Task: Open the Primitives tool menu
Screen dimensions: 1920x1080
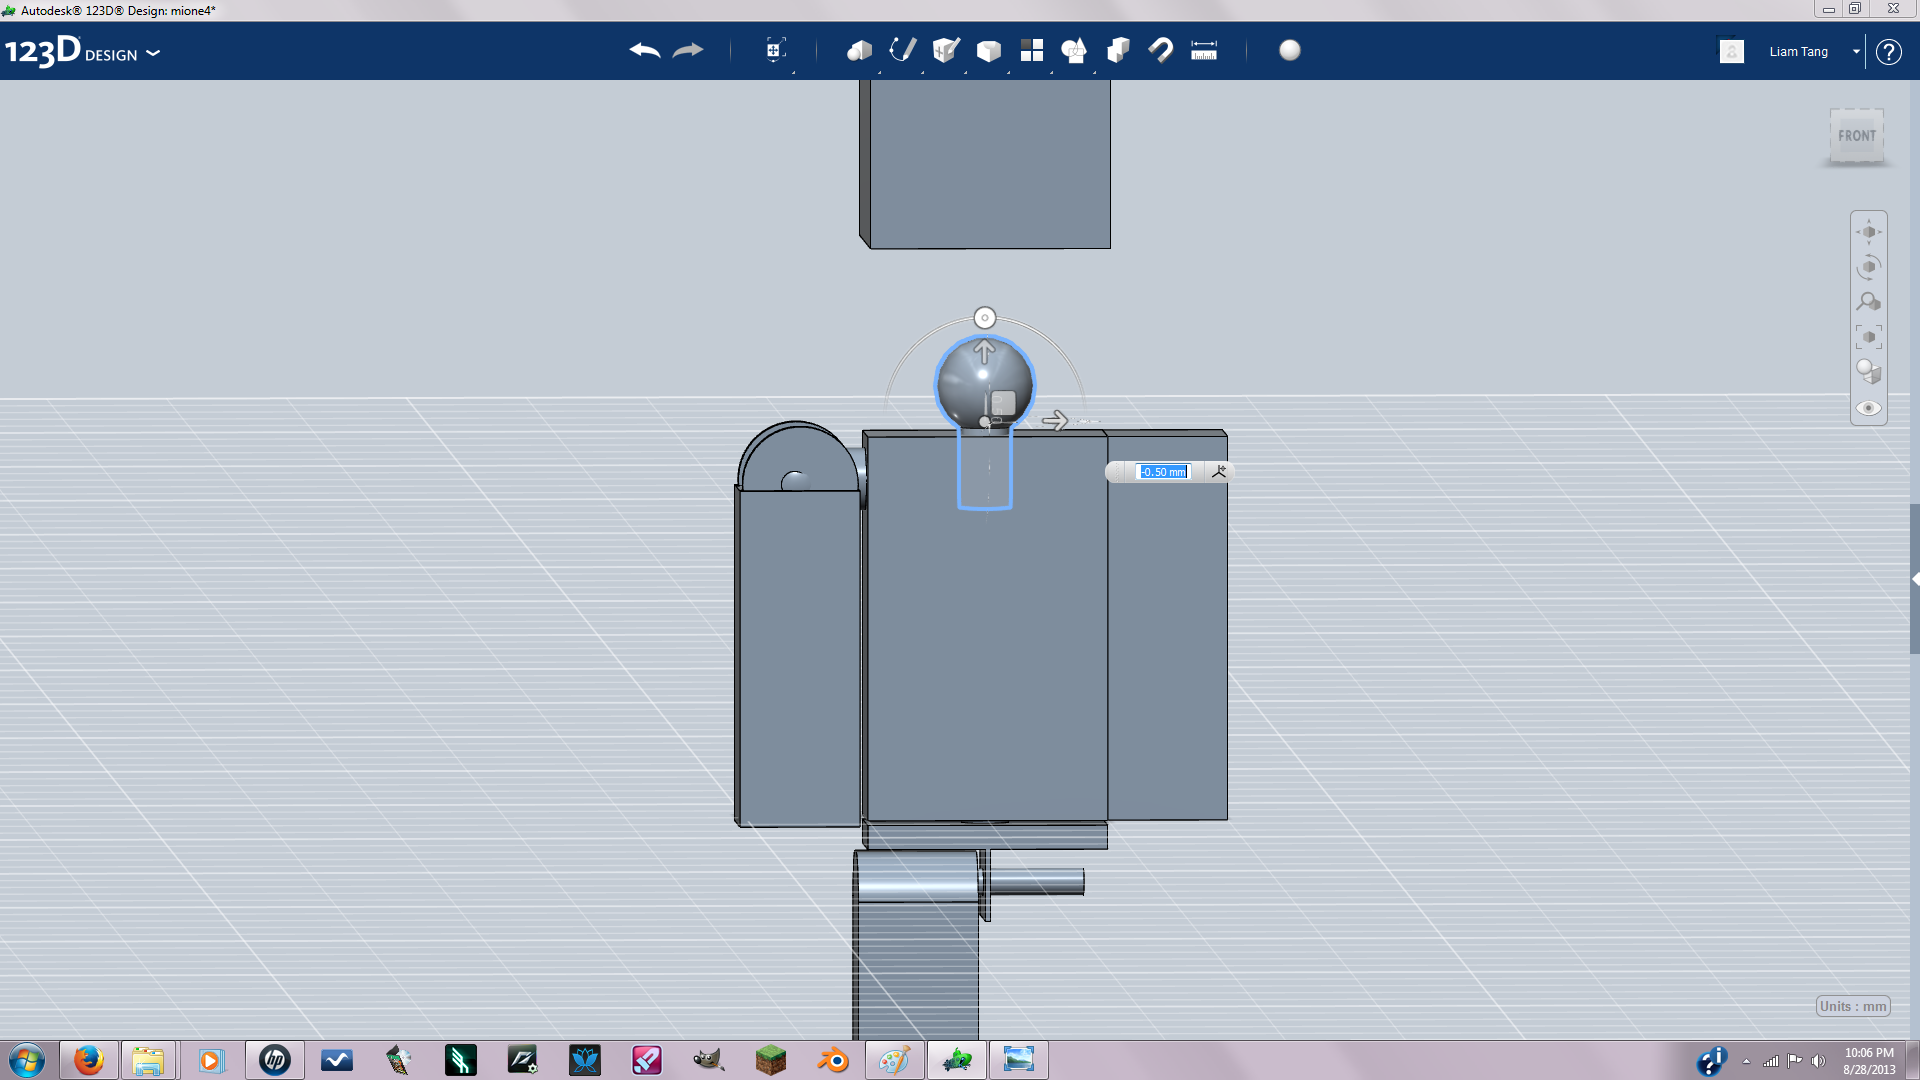Action: coord(859,50)
